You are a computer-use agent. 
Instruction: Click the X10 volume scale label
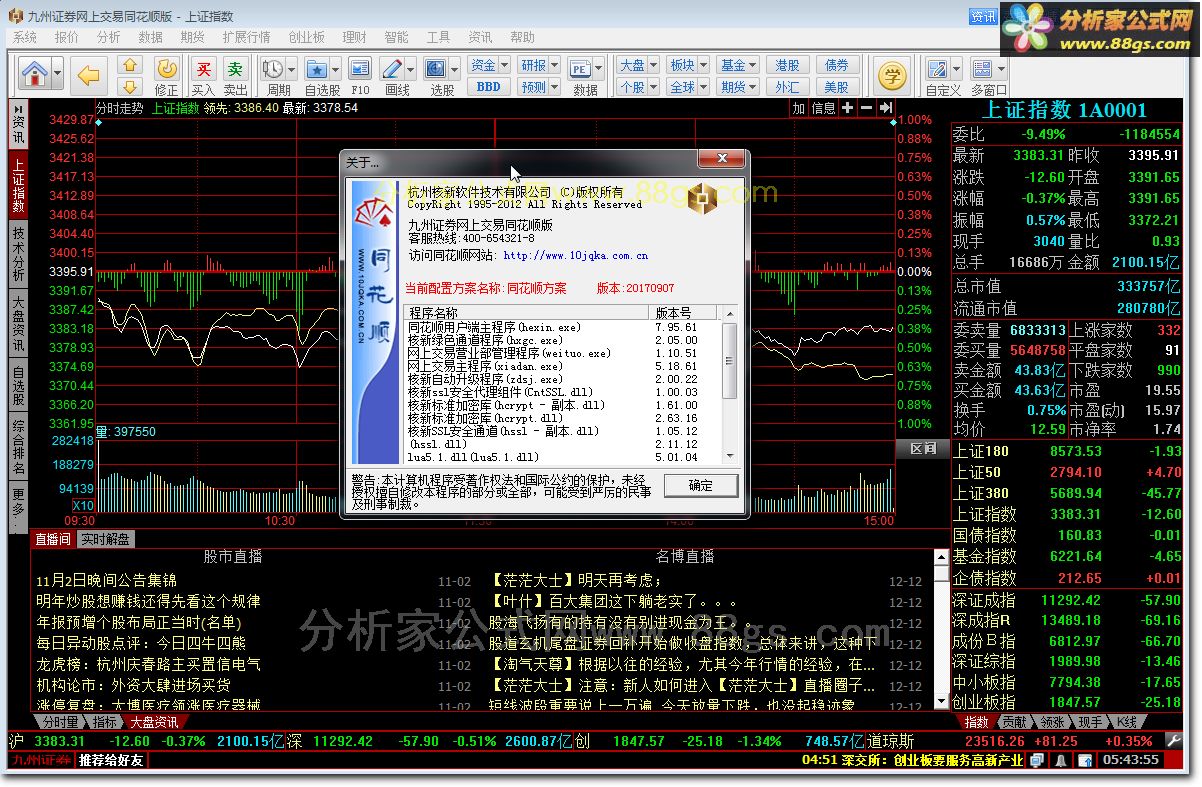(82, 506)
